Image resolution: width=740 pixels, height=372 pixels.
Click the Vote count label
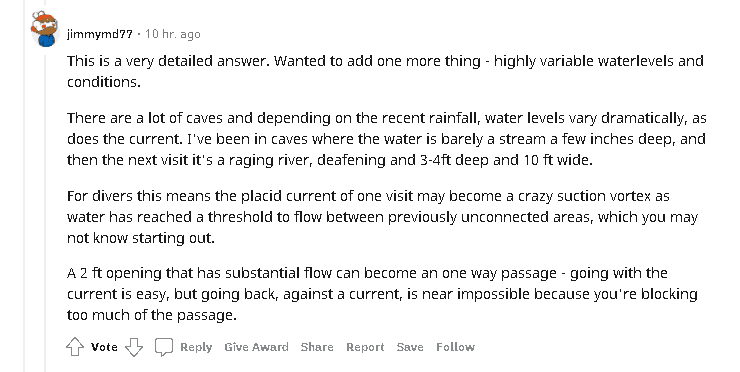(x=104, y=347)
